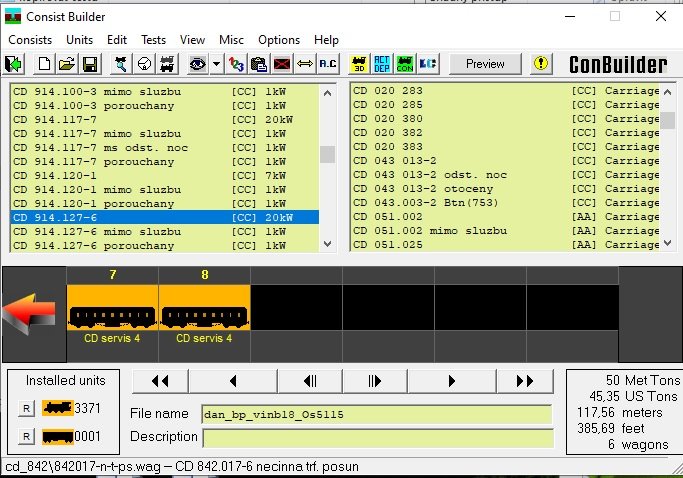The image size is (683, 478).
Task: Click the Description input field
Action: [377, 437]
